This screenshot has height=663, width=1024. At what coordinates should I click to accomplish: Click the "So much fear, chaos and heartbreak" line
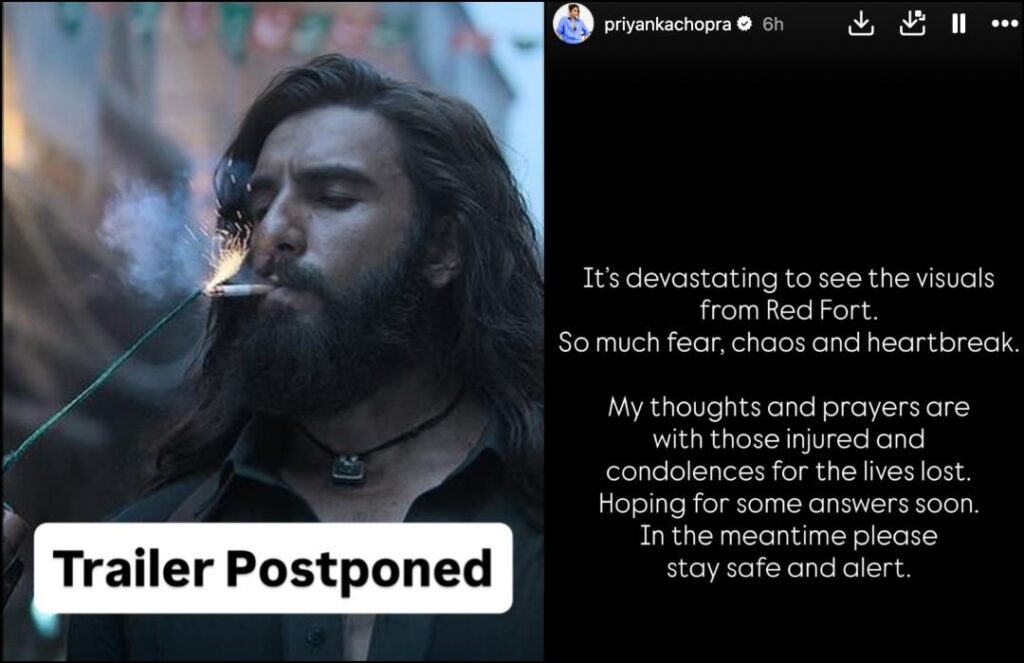point(788,343)
